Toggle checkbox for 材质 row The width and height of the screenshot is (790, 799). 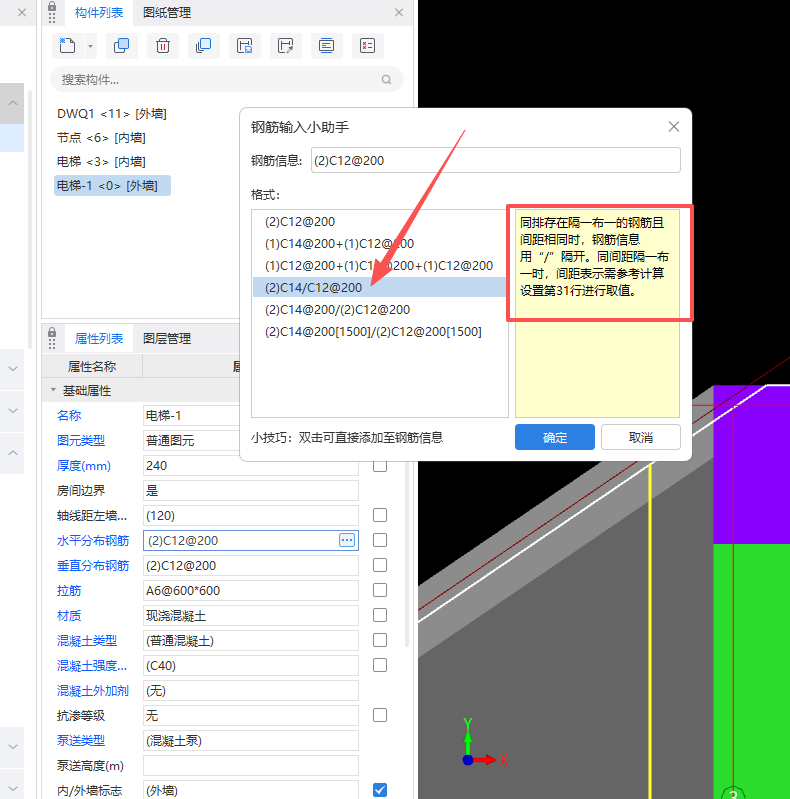pos(380,615)
